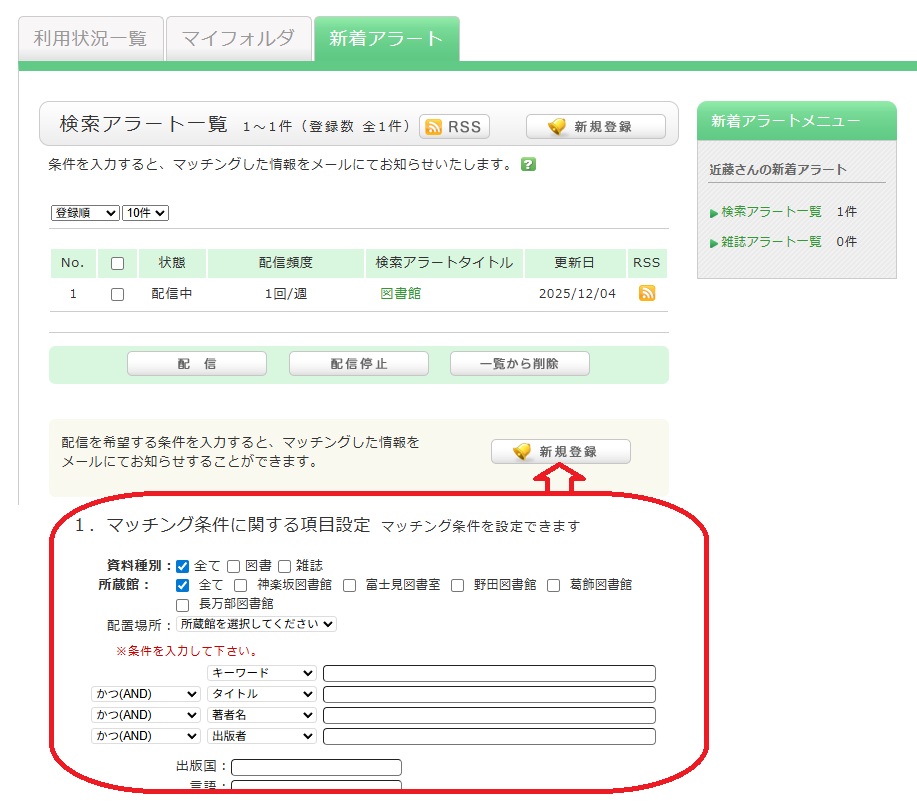
Task: Open the RSS icon in the 図書館 row
Action: tap(647, 293)
